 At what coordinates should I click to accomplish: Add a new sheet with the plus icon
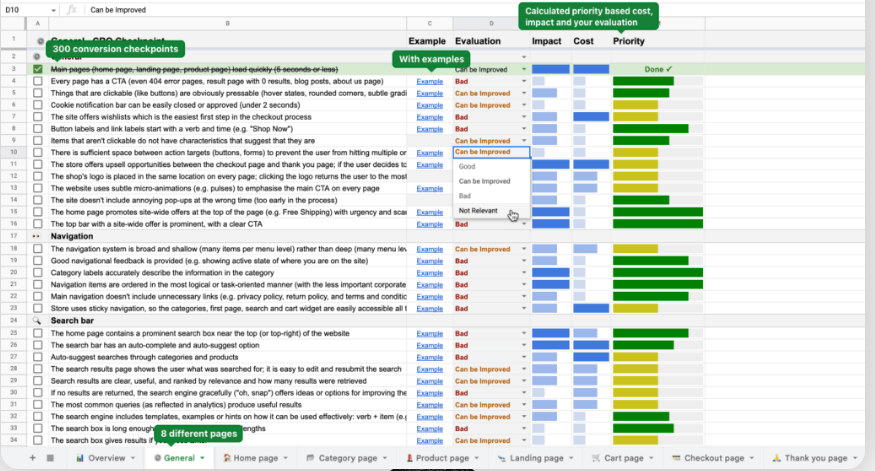click(32, 458)
